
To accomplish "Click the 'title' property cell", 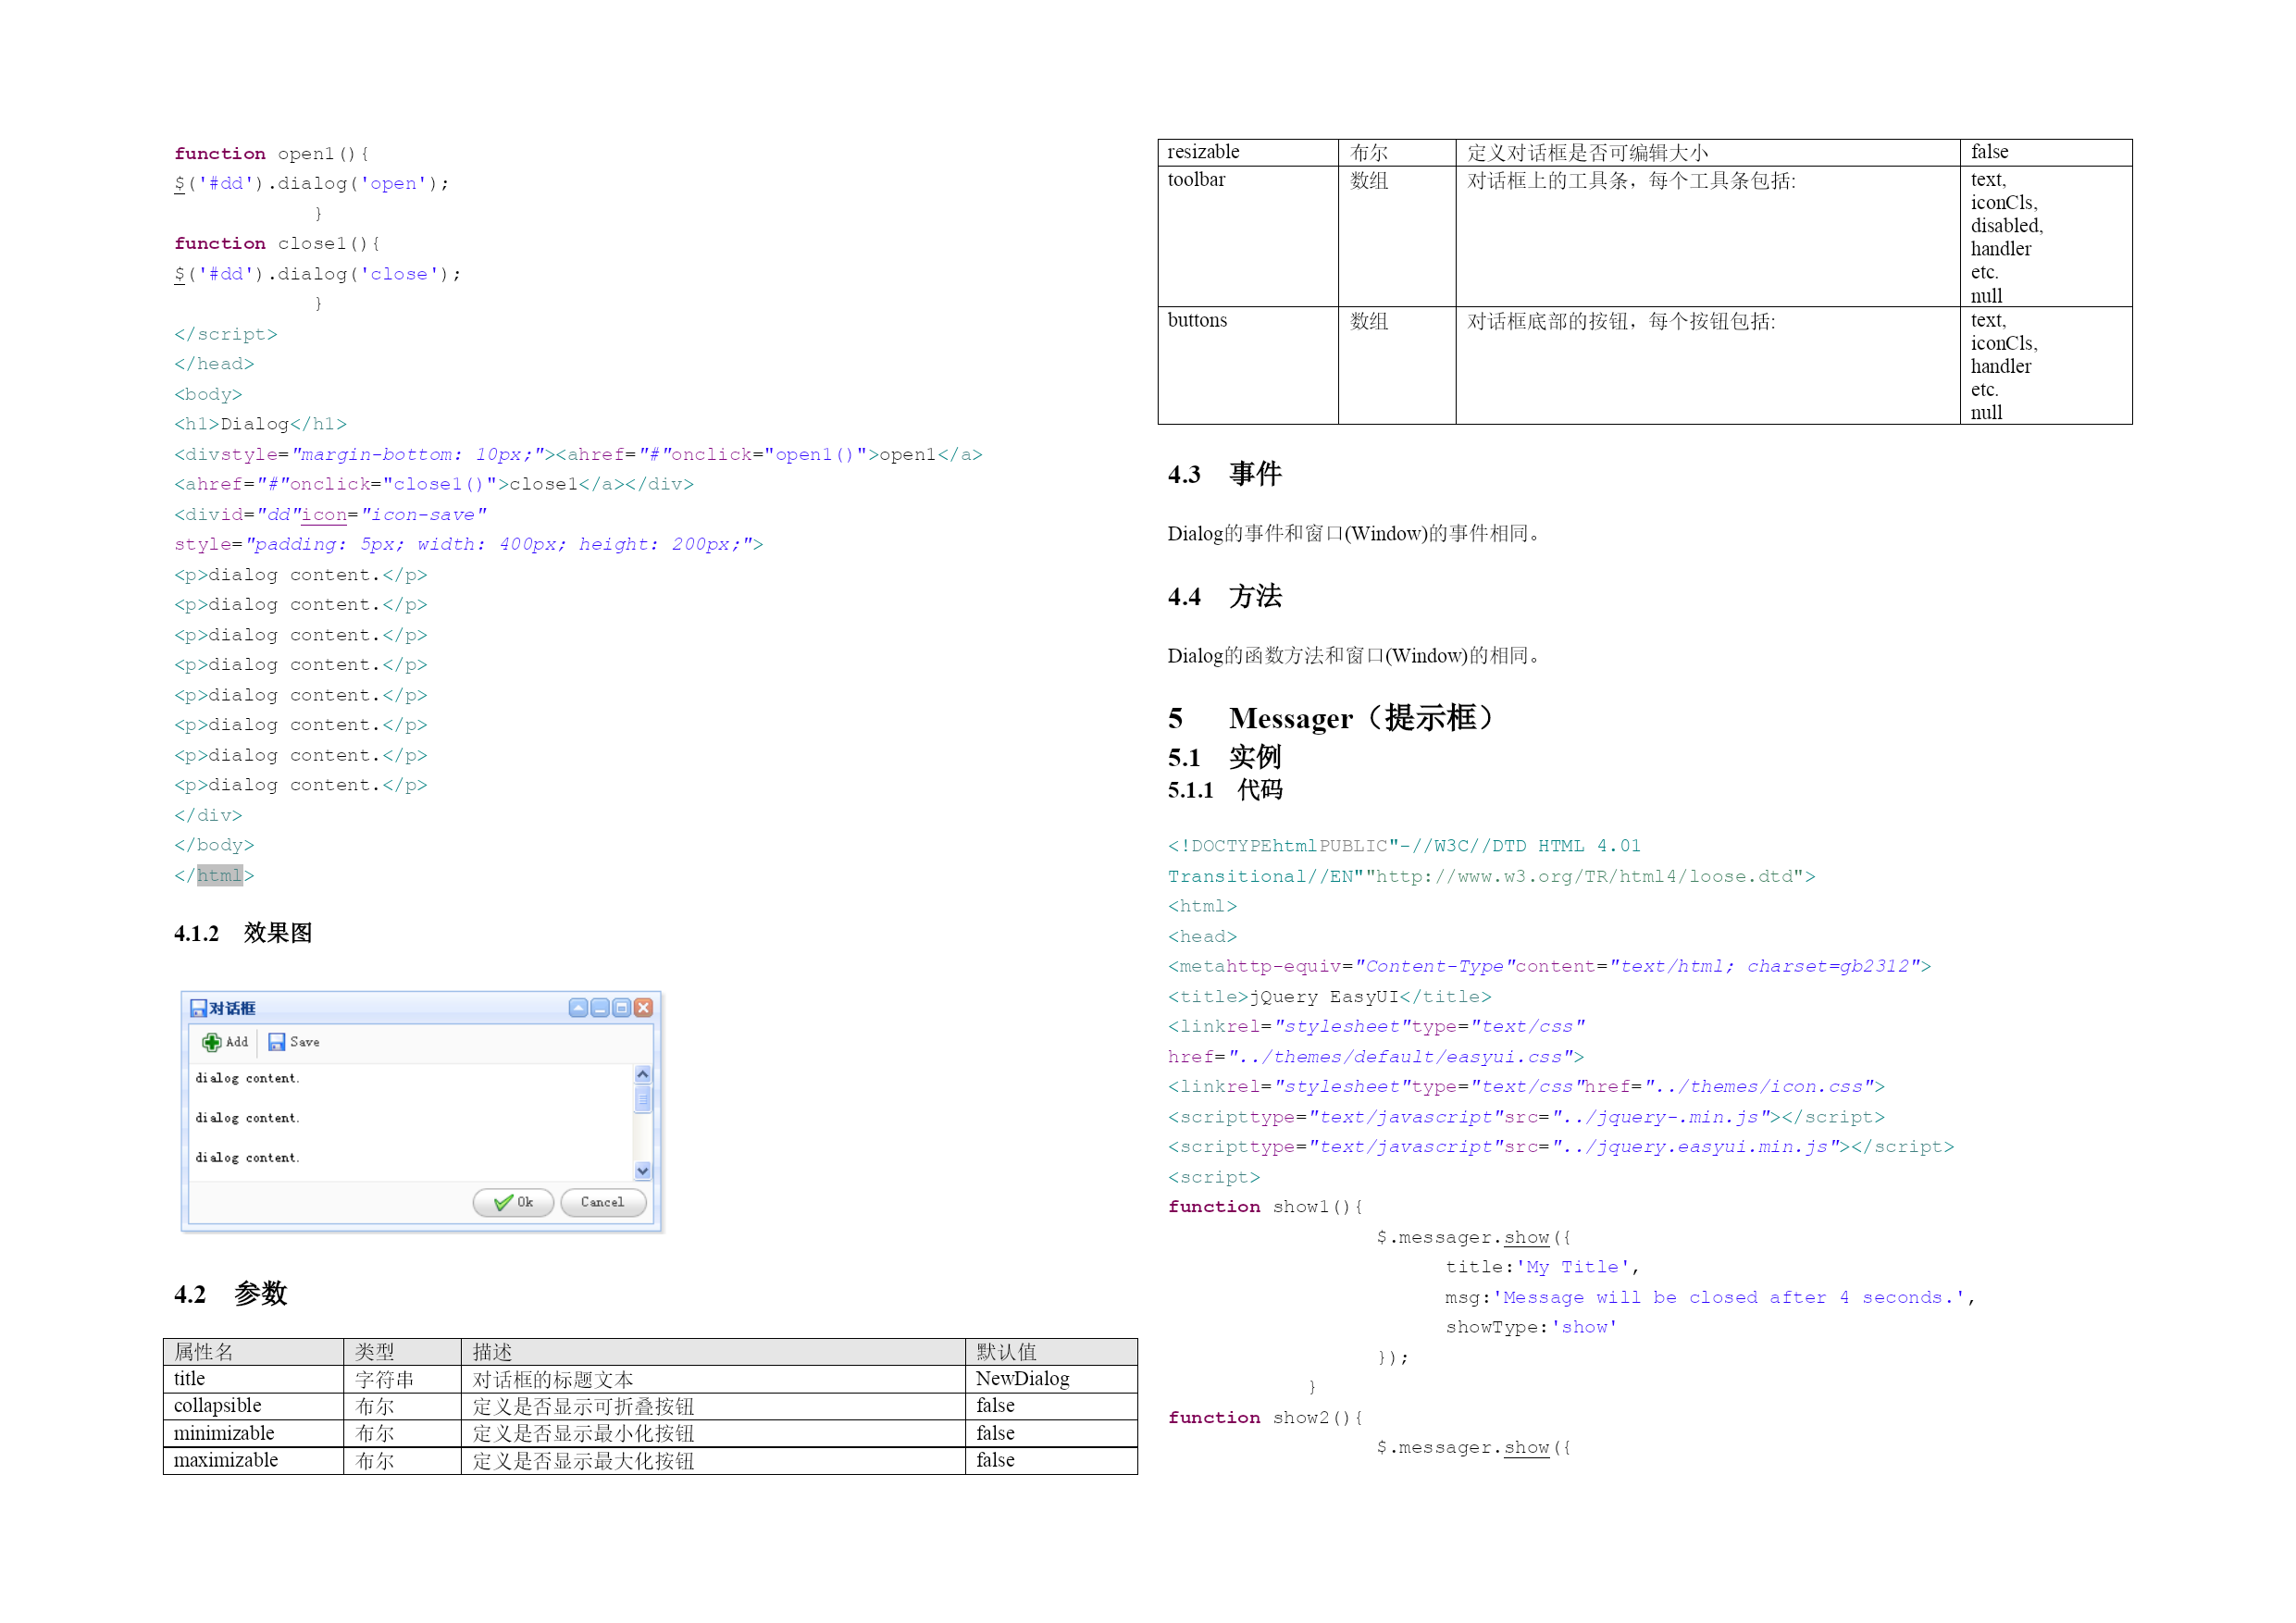I will pyautogui.click(x=253, y=1379).
